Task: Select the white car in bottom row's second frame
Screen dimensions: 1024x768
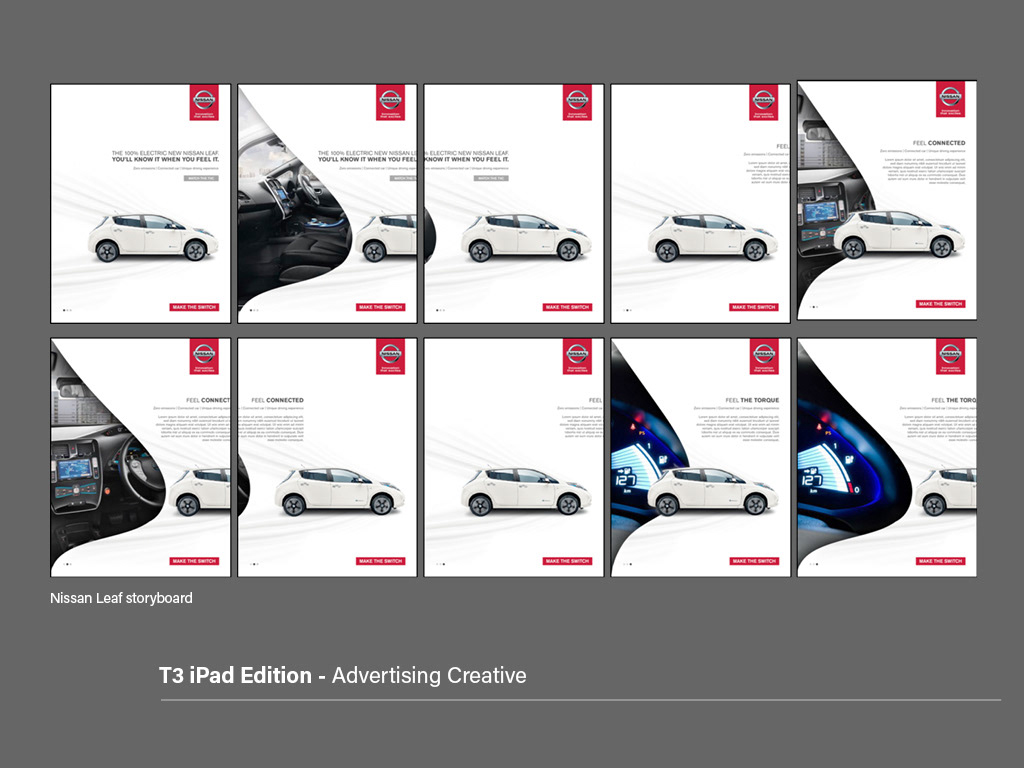Action: (340, 491)
